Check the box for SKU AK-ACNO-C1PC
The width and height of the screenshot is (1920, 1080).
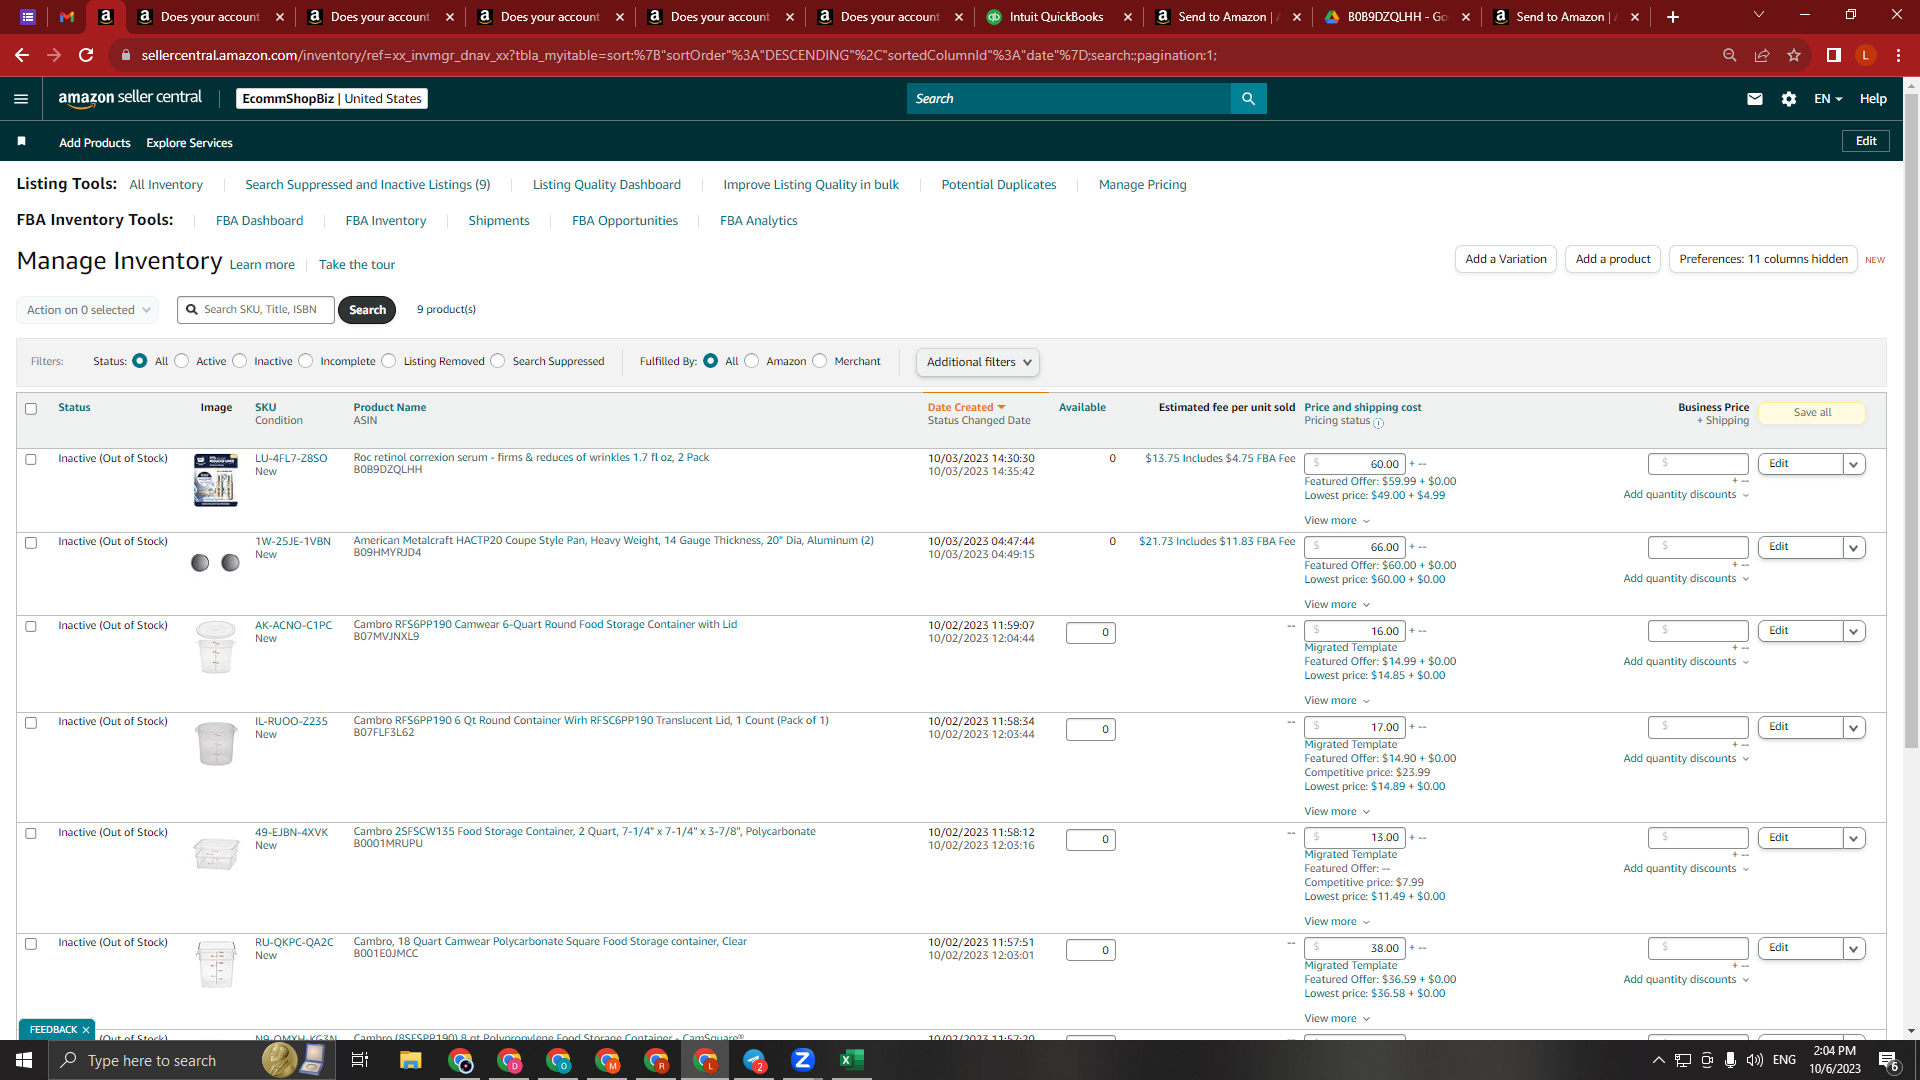[x=31, y=627]
